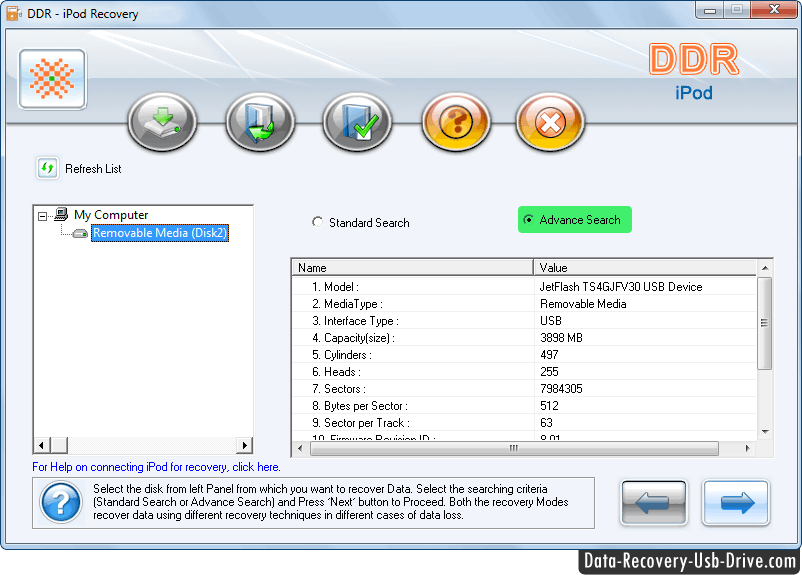
Task: Click the '3. Interface Type :' row name
Action: pos(355,321)
